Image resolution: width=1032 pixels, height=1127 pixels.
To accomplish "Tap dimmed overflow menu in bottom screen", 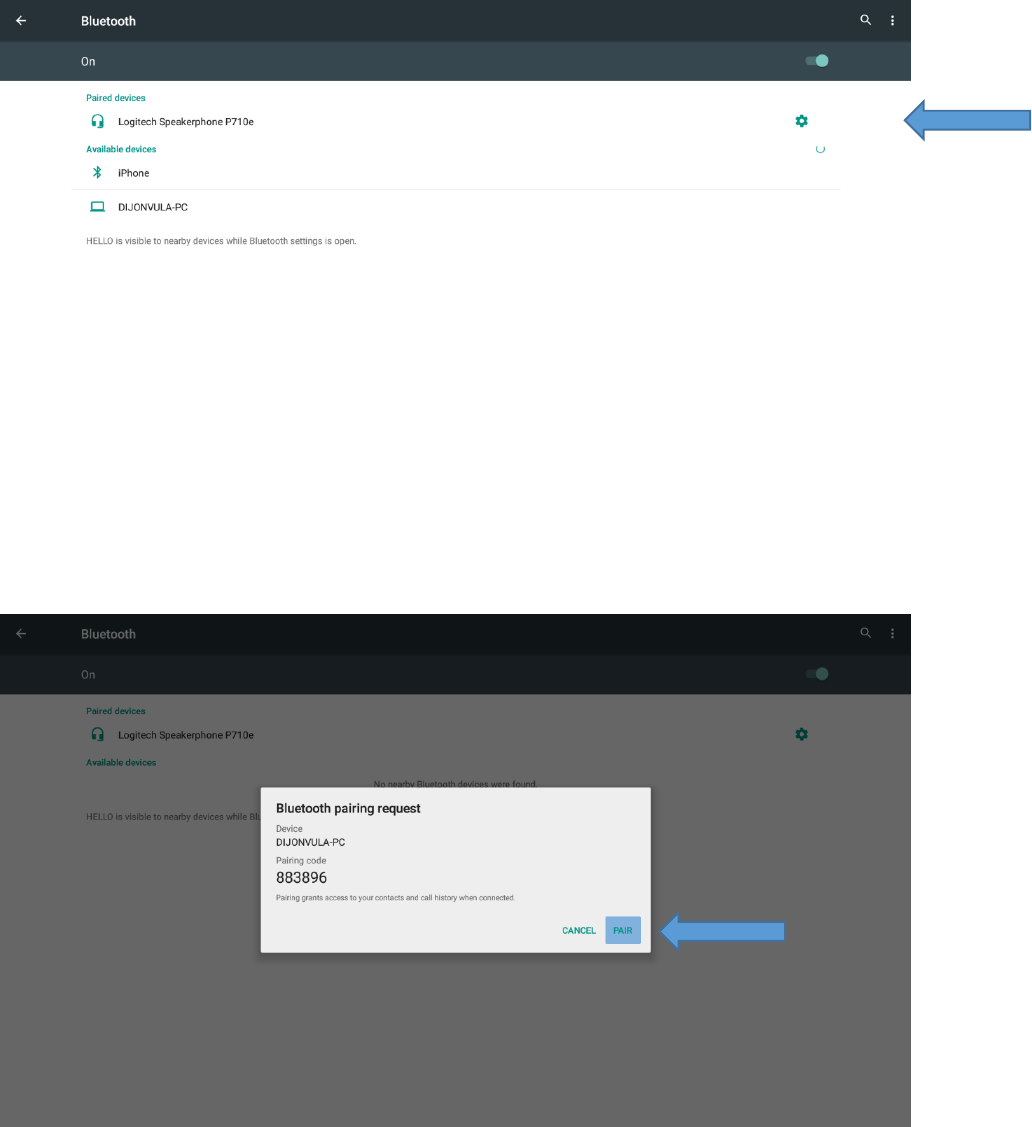I will pyautogui.click(x=893, y=634).
